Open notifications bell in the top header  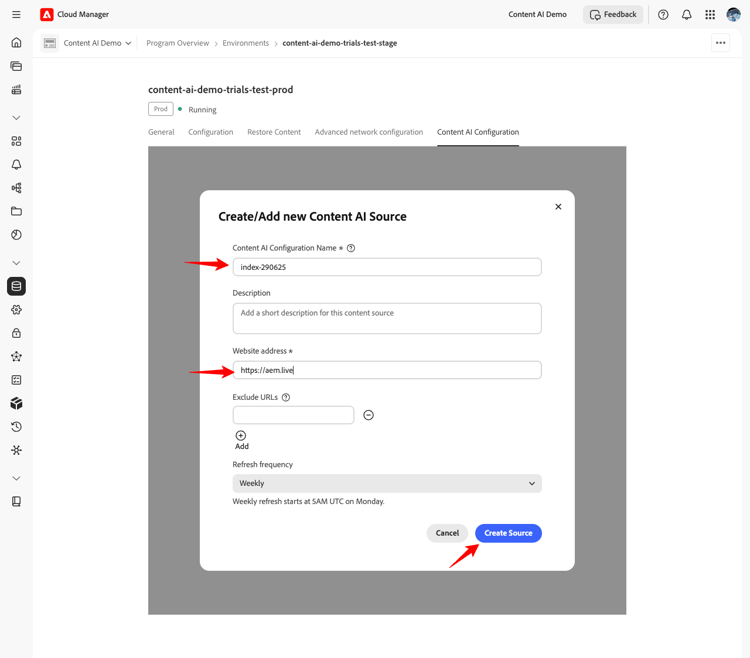tap(686, 15)
